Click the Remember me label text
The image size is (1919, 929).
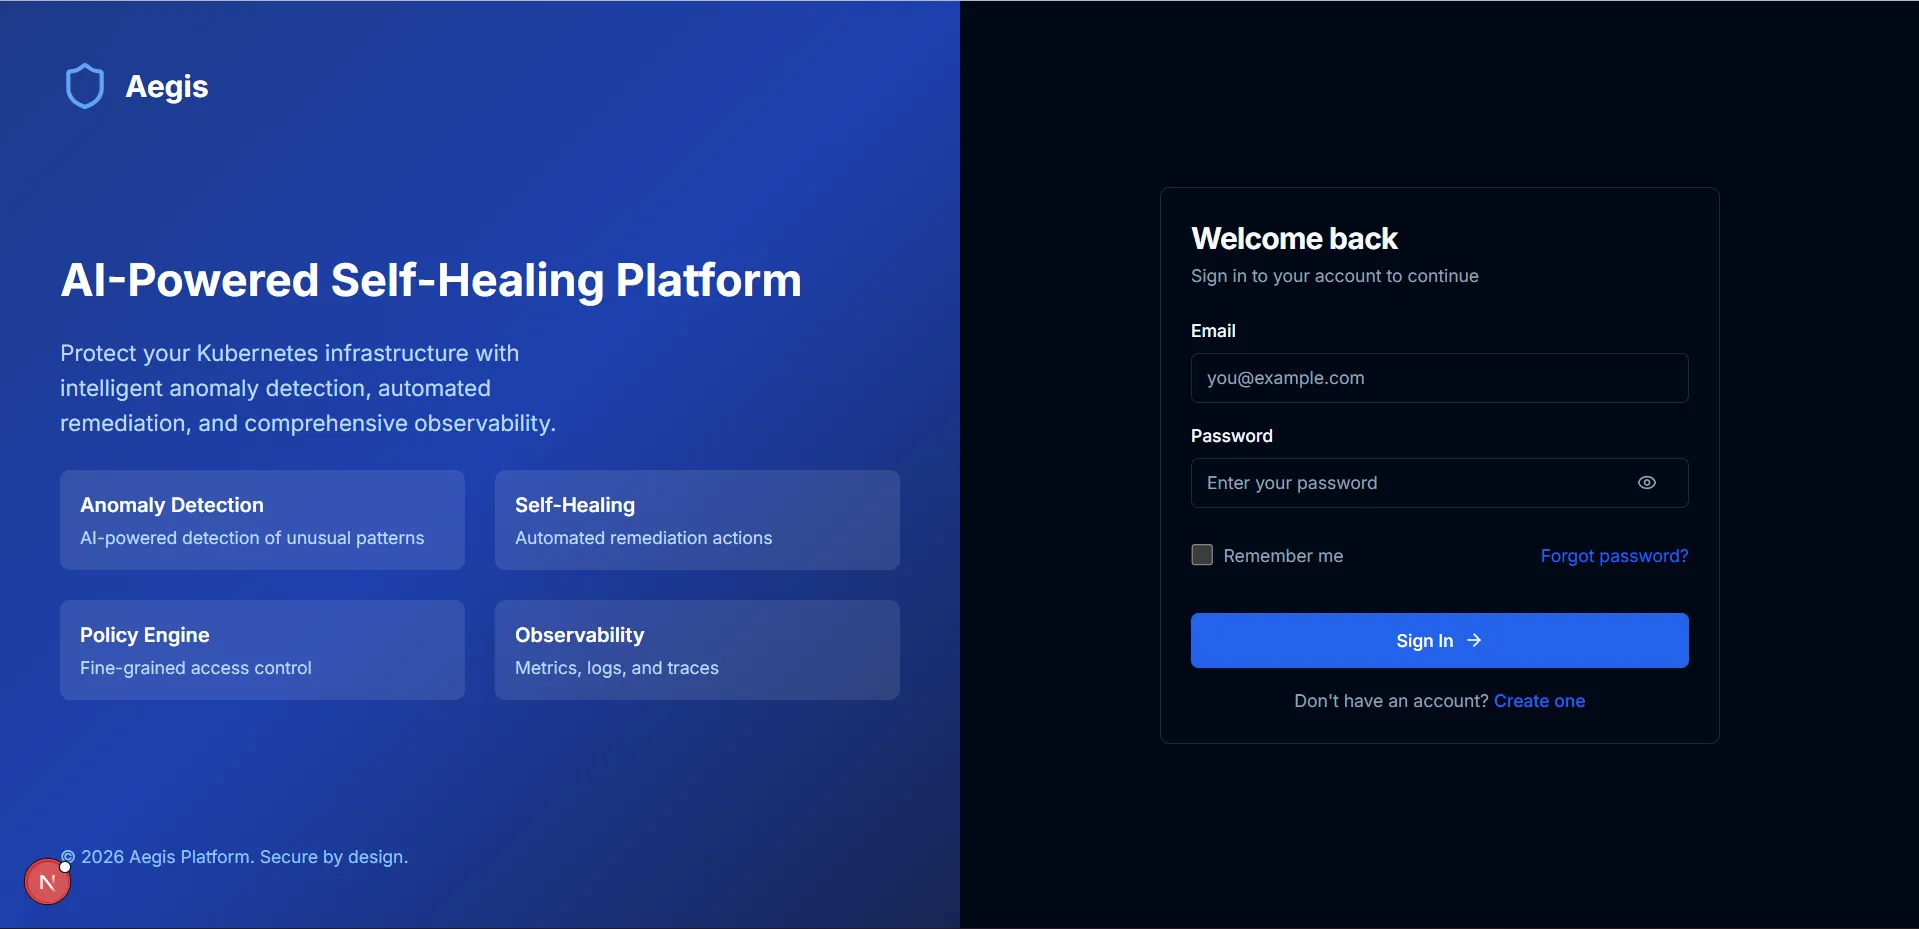(1283, 556)
